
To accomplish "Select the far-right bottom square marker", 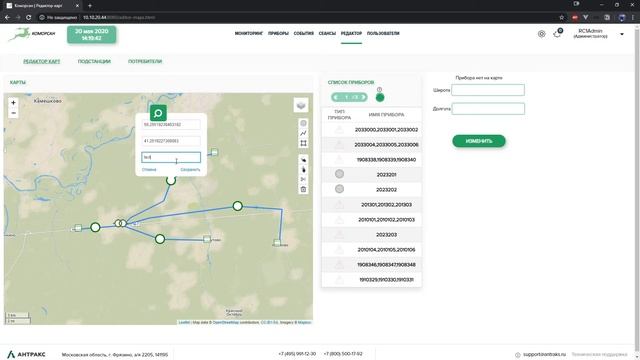I will pyautogui.click(x=277, y=242).
